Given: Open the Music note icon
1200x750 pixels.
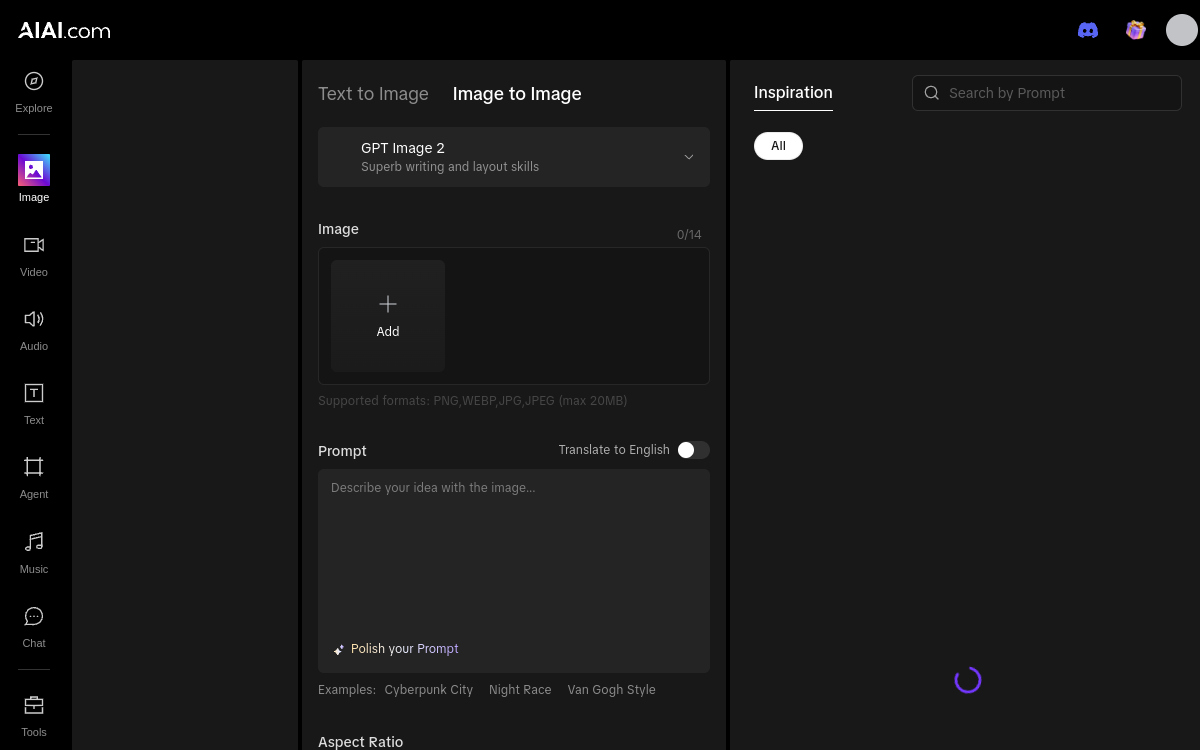Looking at the screenshot, I should pyautogui.click(x=34, y=541).
